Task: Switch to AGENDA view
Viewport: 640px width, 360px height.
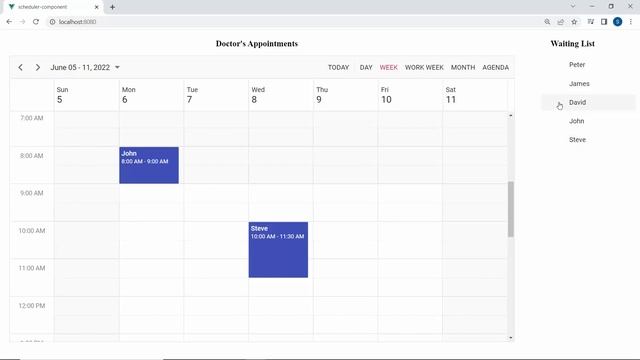Action: click(496, 67)
